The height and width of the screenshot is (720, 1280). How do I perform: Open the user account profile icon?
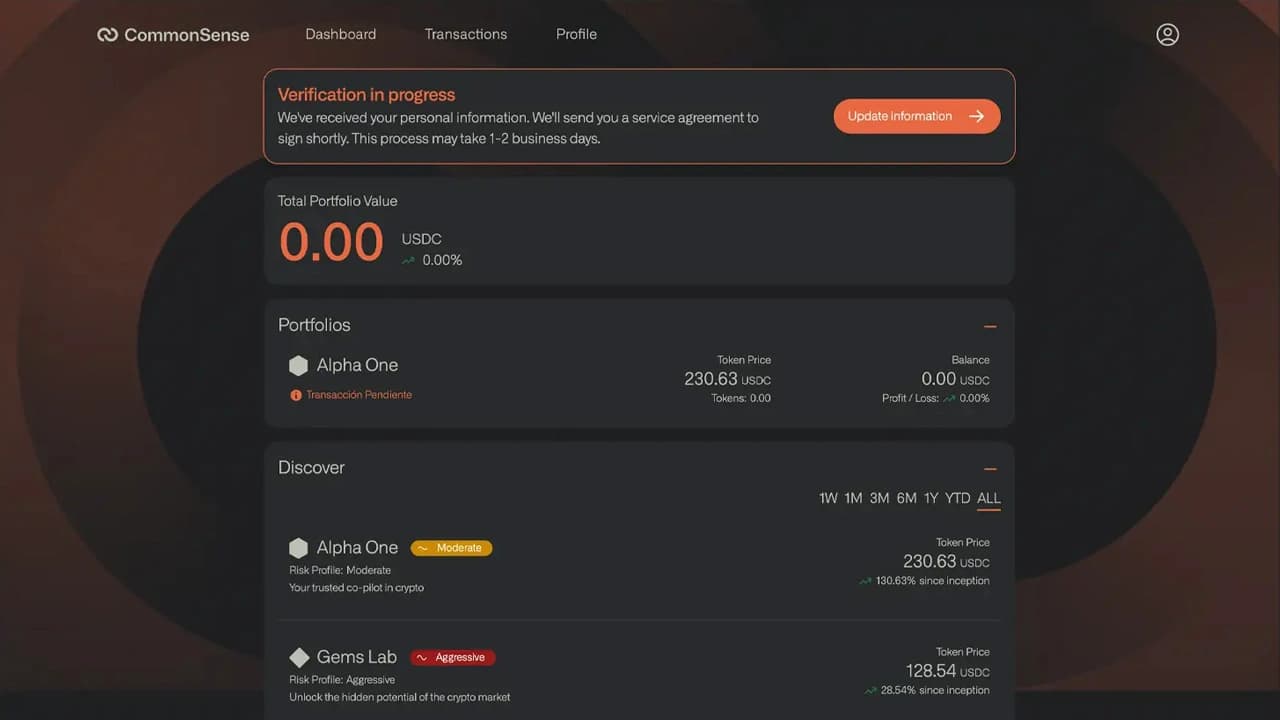coord(1167,35)
